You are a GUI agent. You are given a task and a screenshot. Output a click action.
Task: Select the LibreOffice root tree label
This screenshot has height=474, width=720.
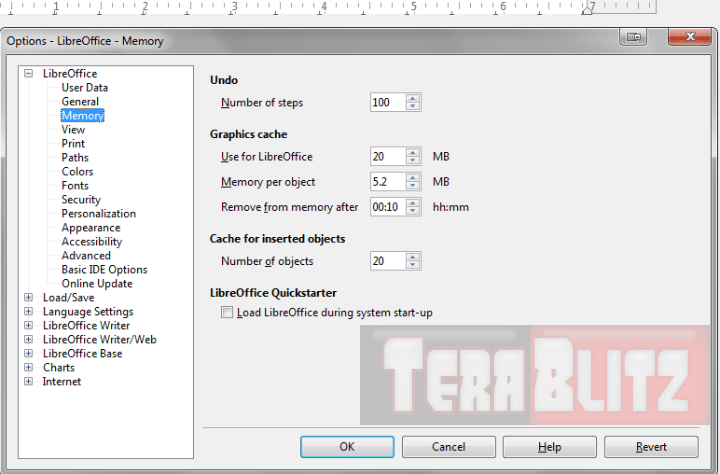(x=70, y=73)
